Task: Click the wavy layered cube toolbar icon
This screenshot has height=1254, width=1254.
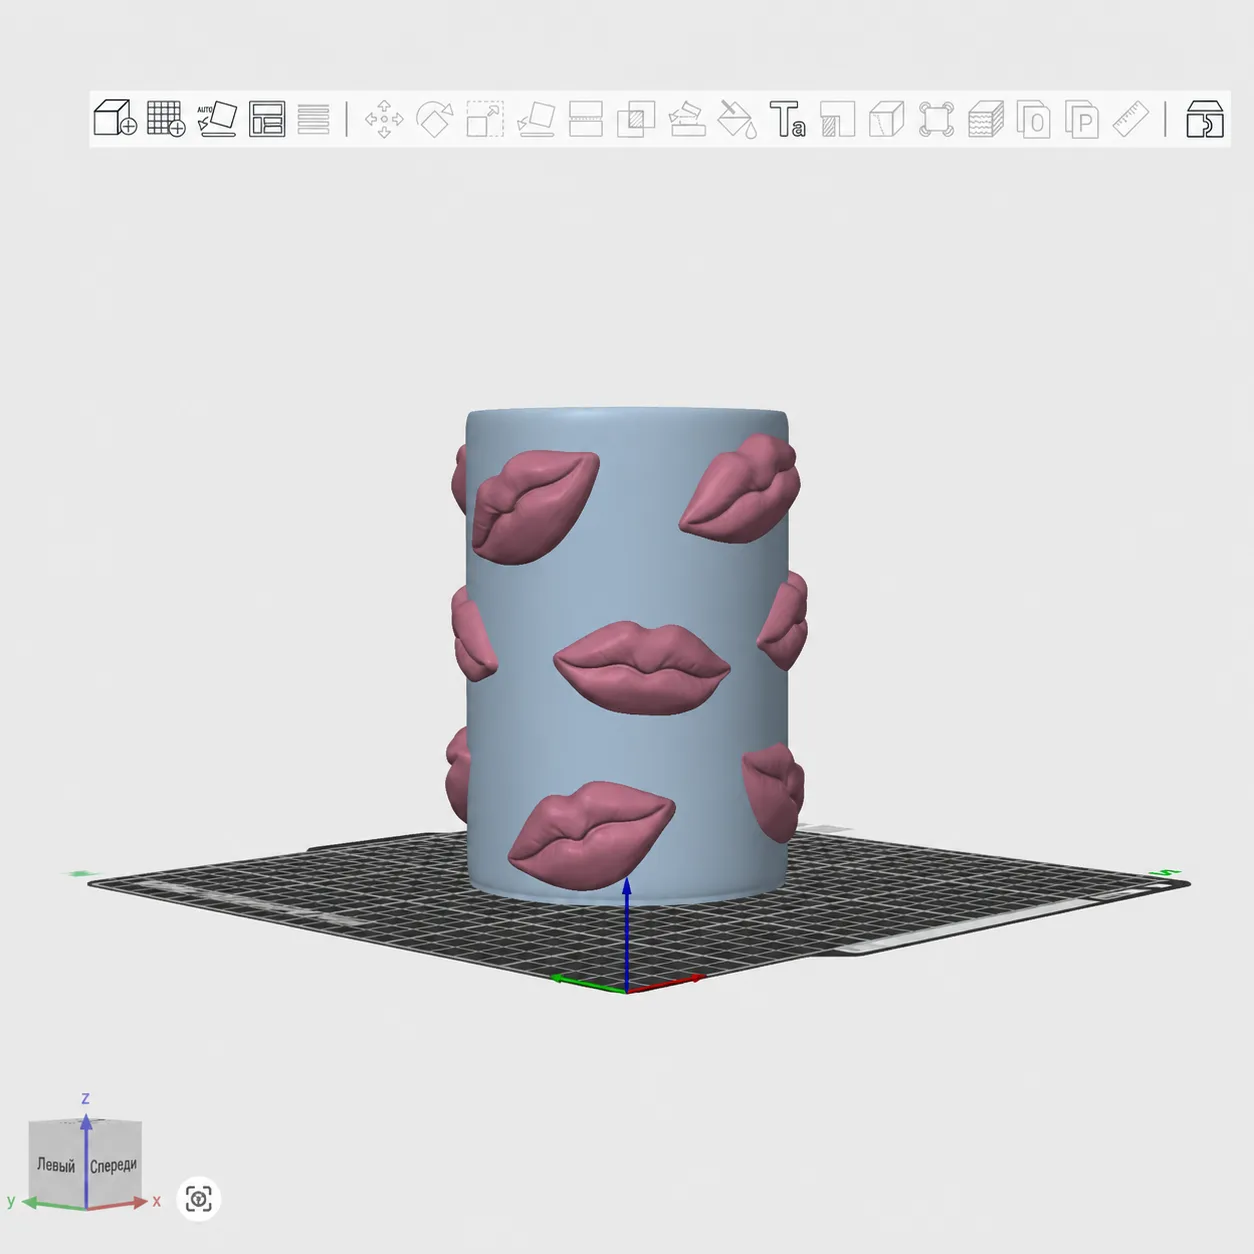Action: tap(986, 119)
